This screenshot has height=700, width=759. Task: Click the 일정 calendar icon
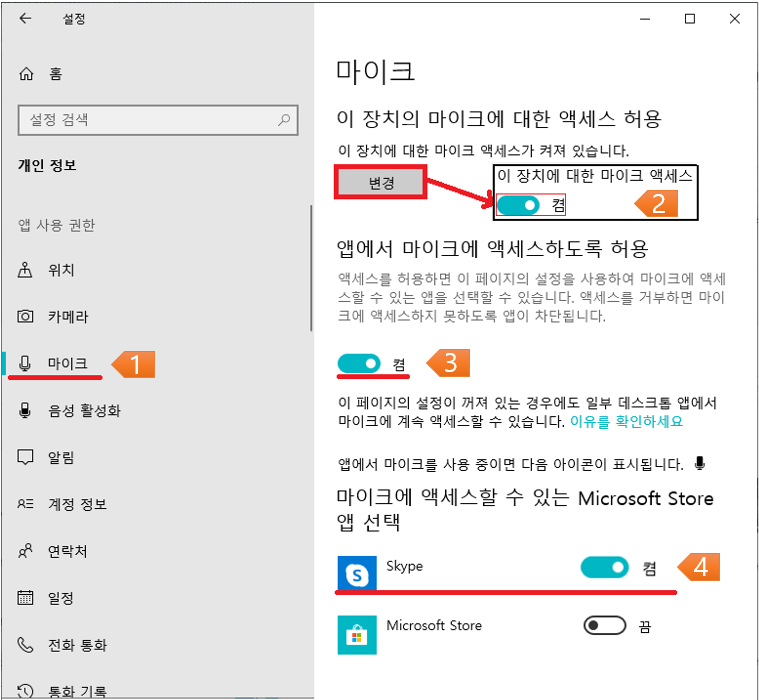pyautogui.click(x=25, y=598)
